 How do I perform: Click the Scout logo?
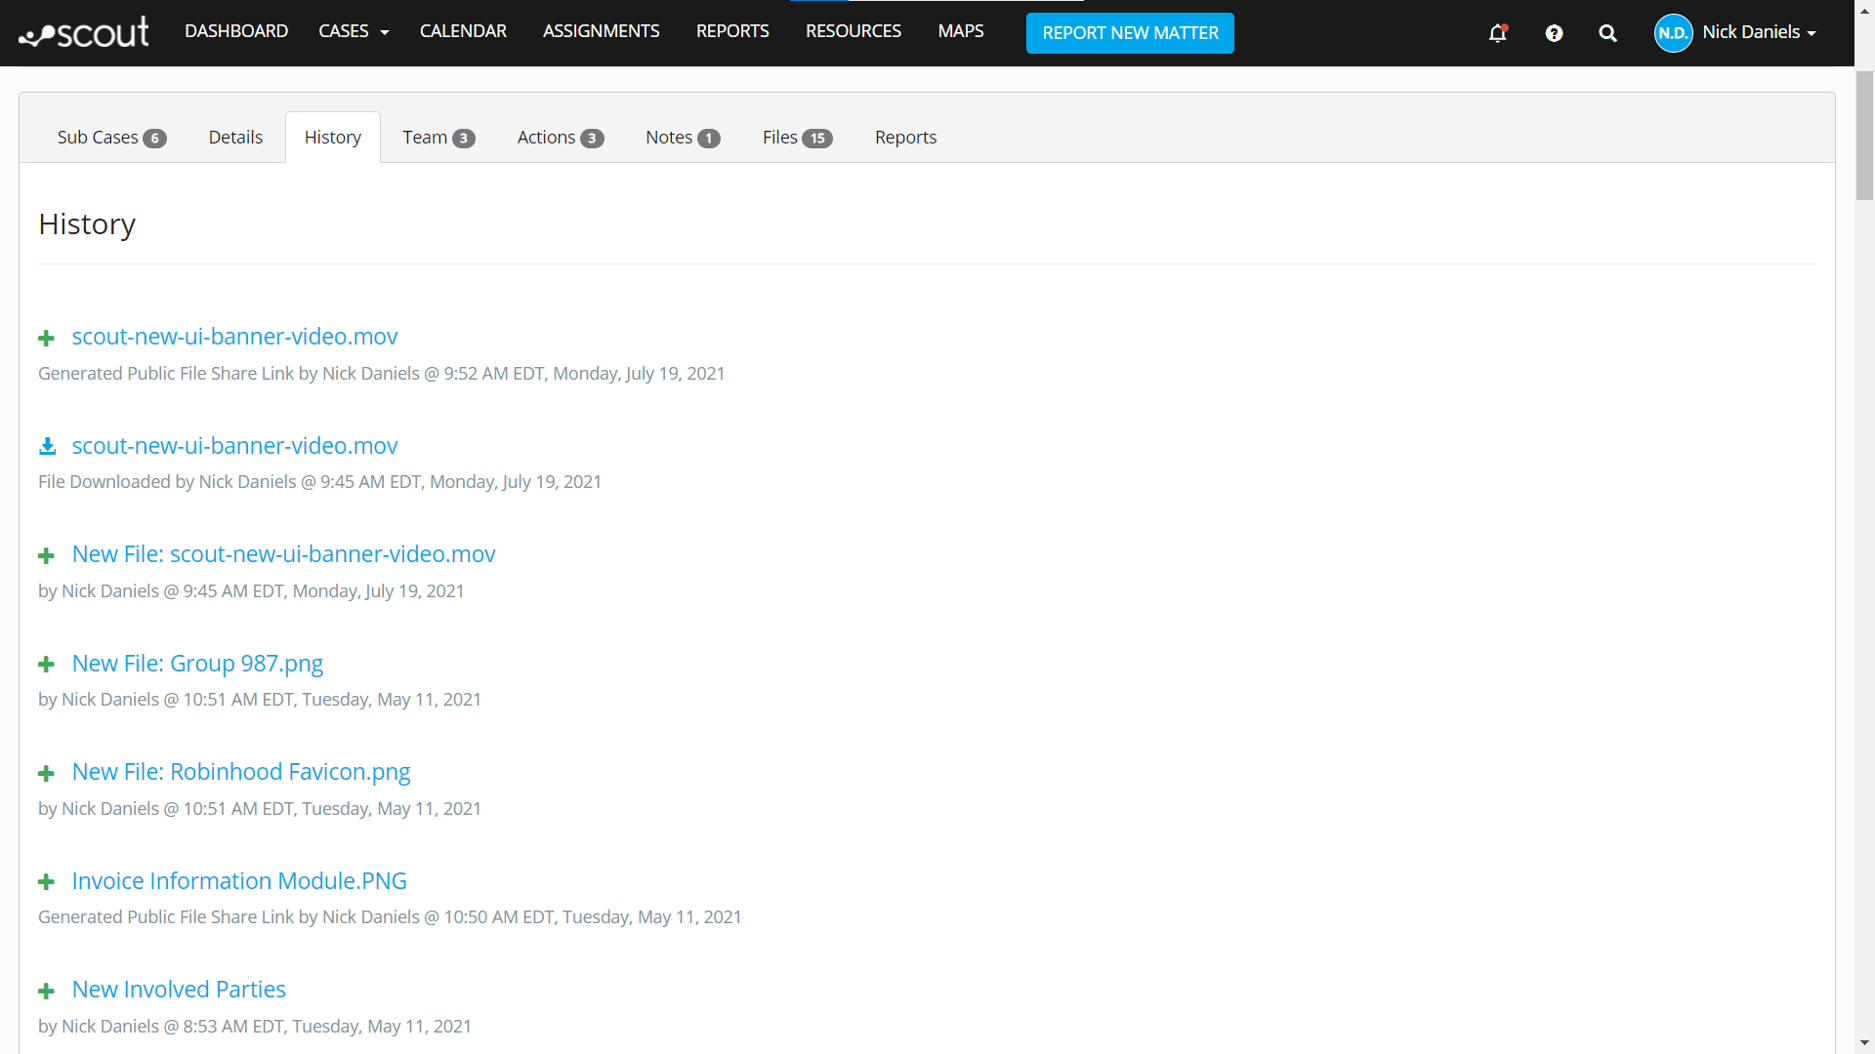coord(84,31)
